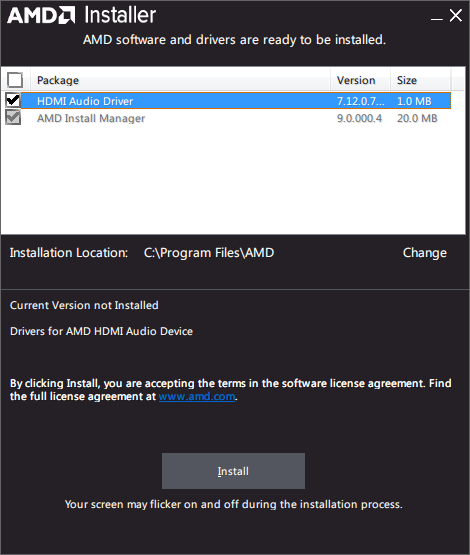Toggle the select-all packages checkbox
Image resolution: width=470 pixels, height=555 pixels.
[x=15, y=80]
